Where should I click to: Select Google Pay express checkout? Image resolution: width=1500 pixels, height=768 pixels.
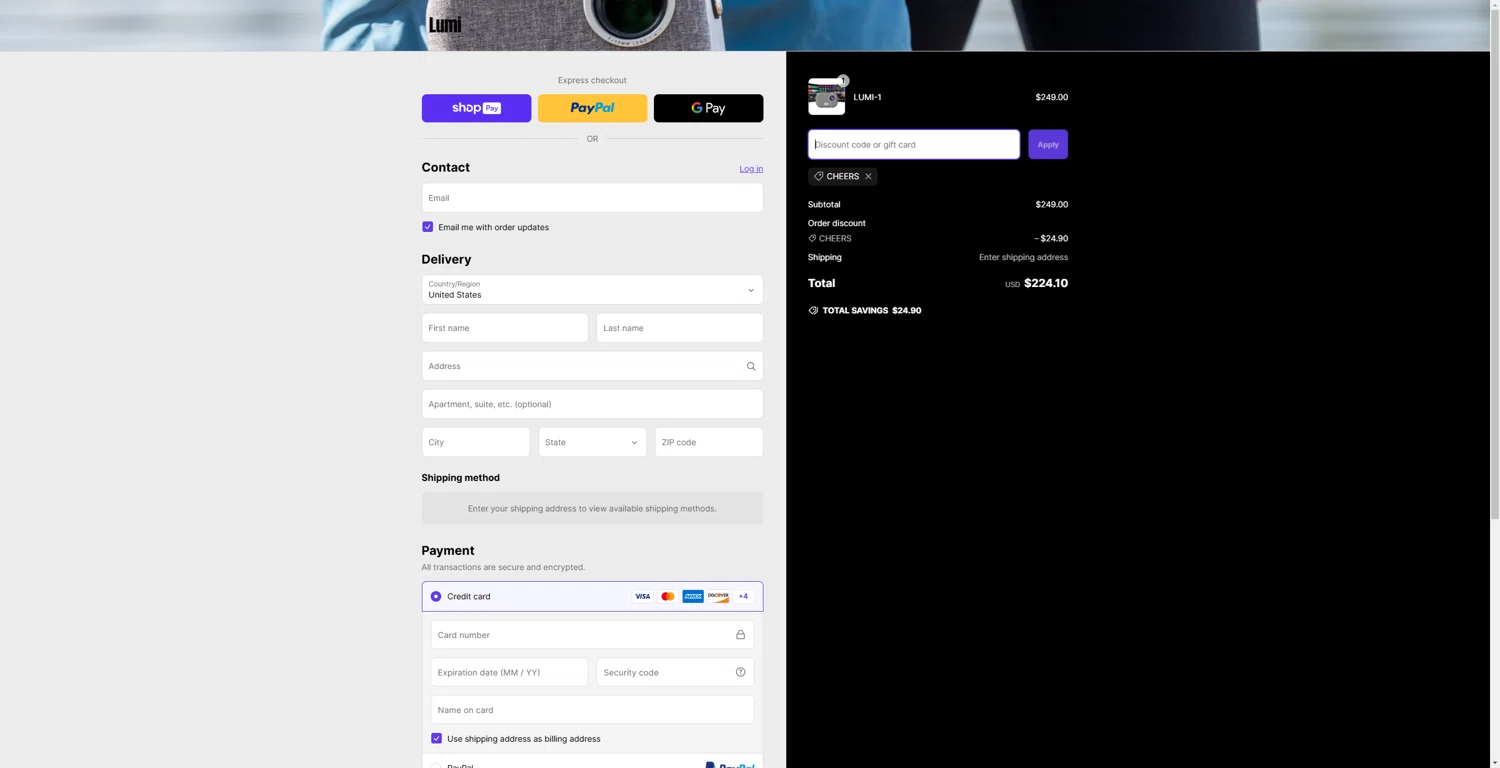coord(708,108)
